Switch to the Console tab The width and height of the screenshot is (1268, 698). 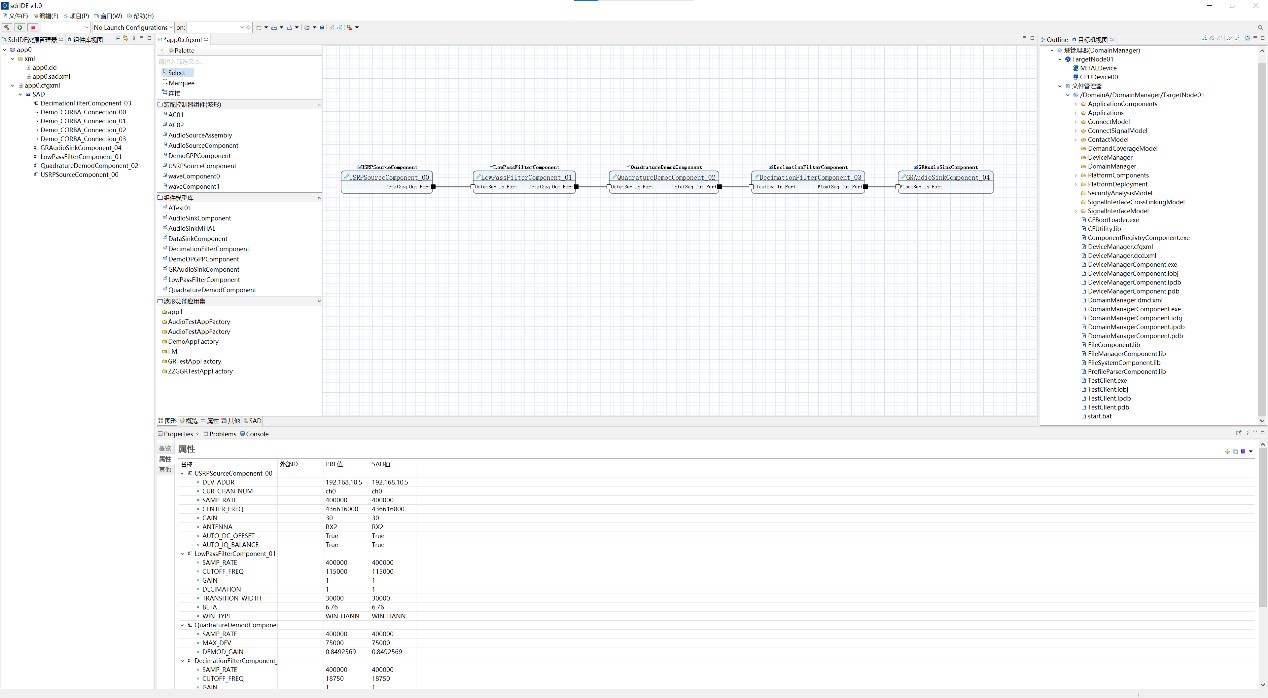[254, 434]
